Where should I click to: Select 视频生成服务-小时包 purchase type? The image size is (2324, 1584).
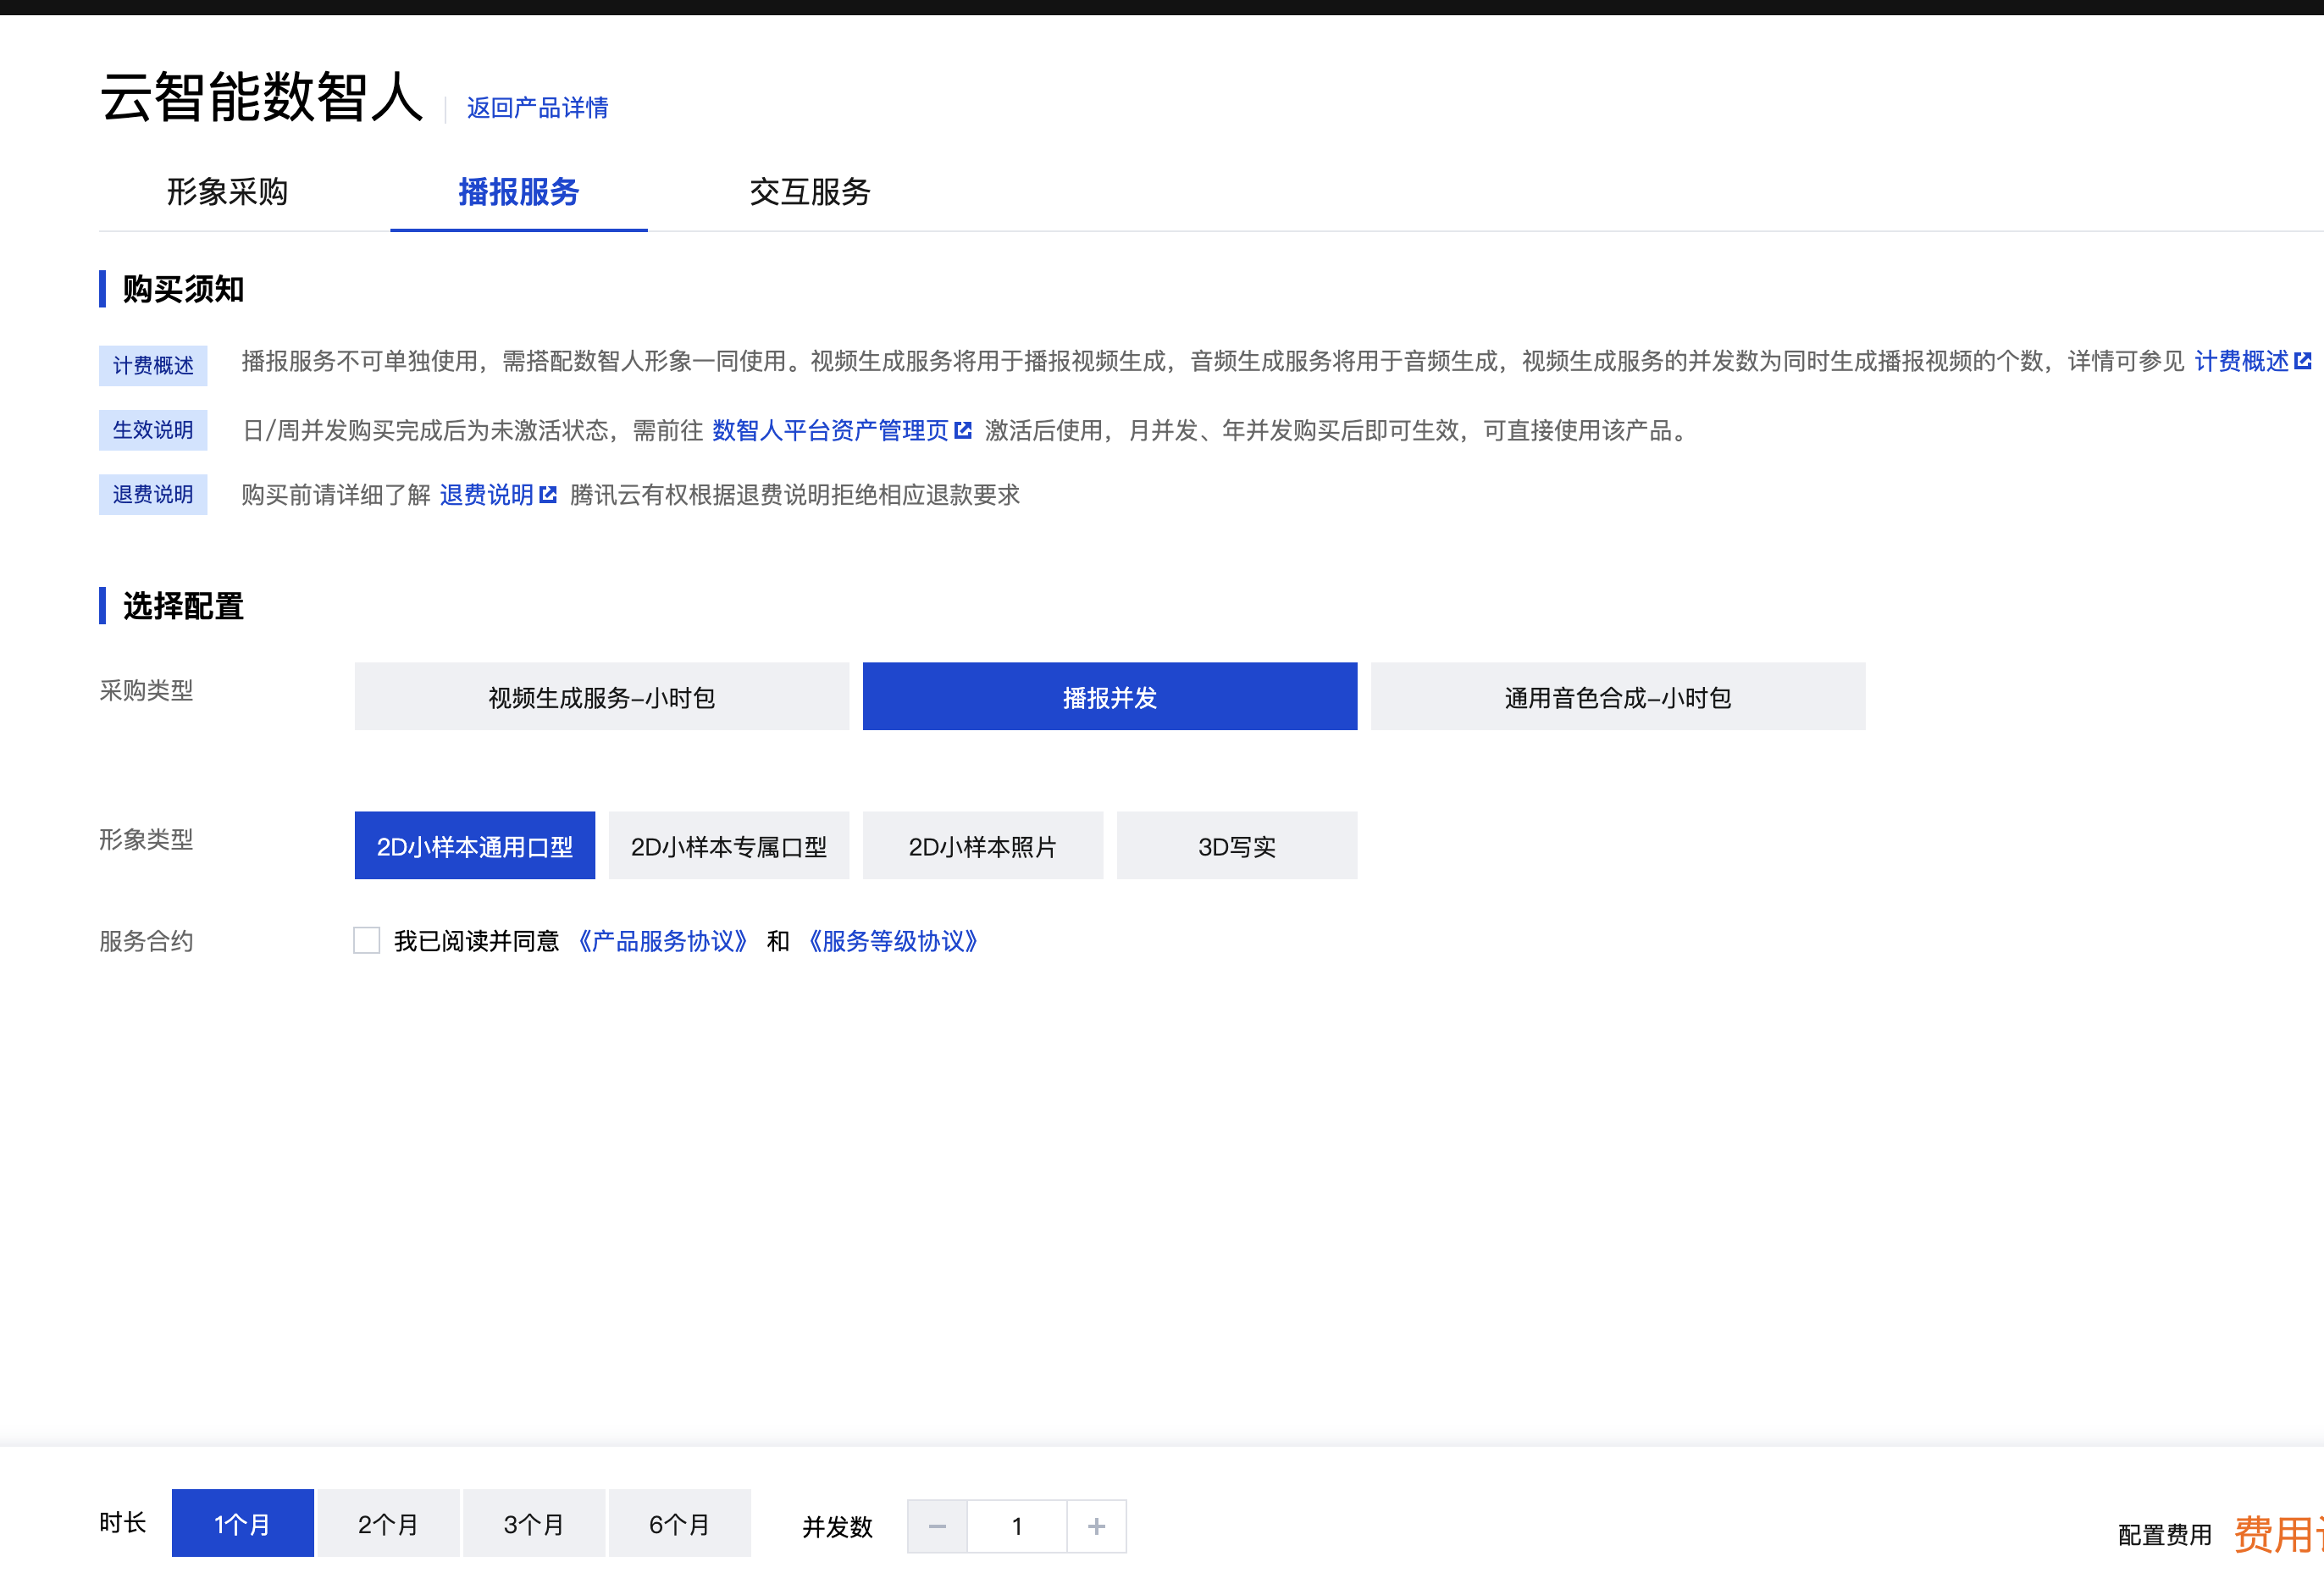click(x=601, y=697)
